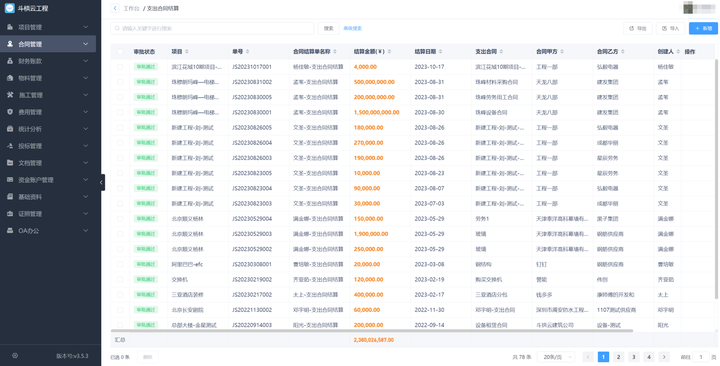This screenshot has width=720, height=366.
Task: Sort by 支出合同 column arrows
Action: 501,52
